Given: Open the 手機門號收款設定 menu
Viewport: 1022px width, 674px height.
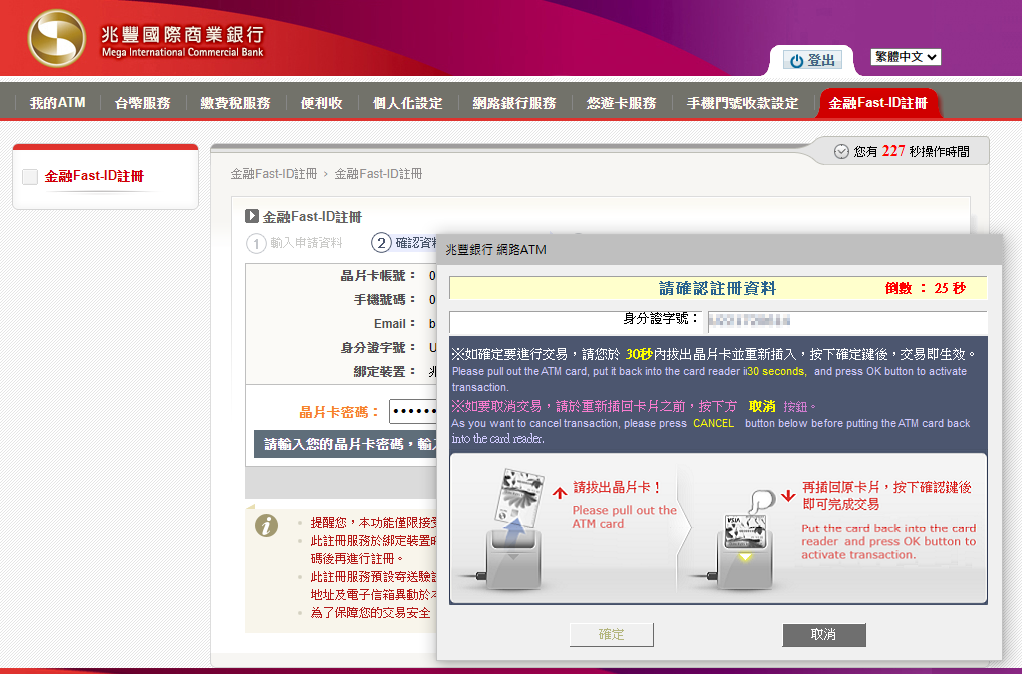Looking at the screenshot, I should (x=742, y=103).
